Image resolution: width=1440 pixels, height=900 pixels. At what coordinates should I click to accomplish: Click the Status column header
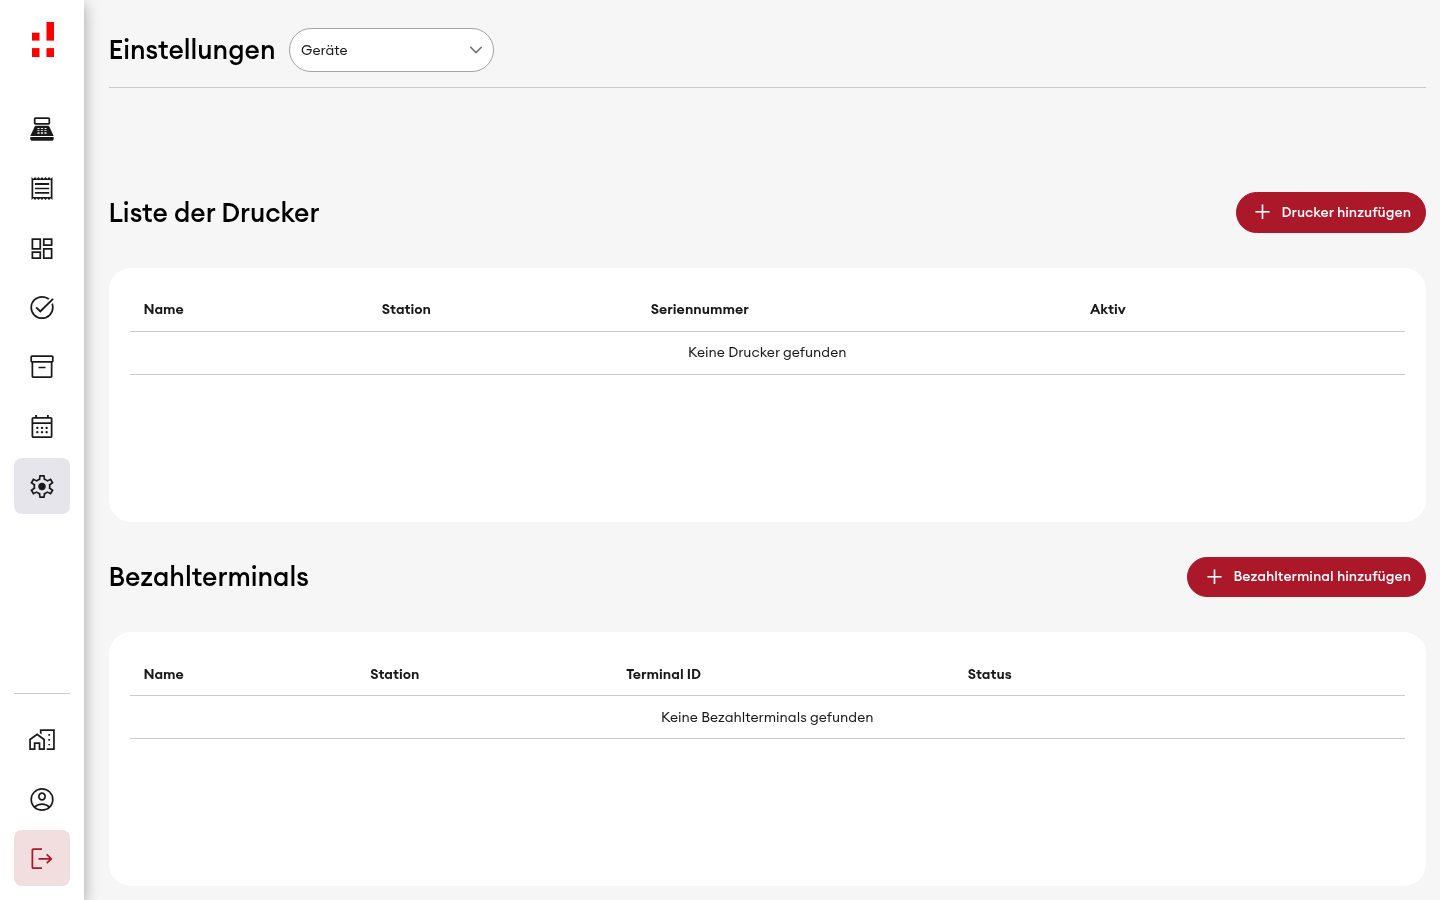tap(989, 674)
